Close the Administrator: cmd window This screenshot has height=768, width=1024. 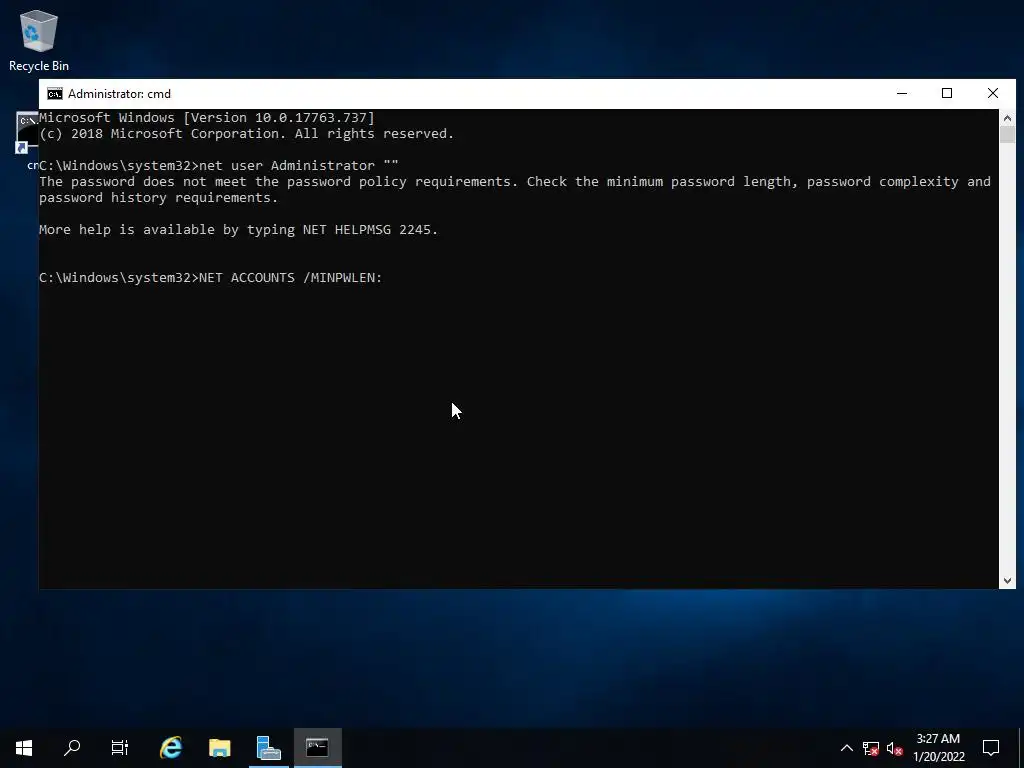993,93
